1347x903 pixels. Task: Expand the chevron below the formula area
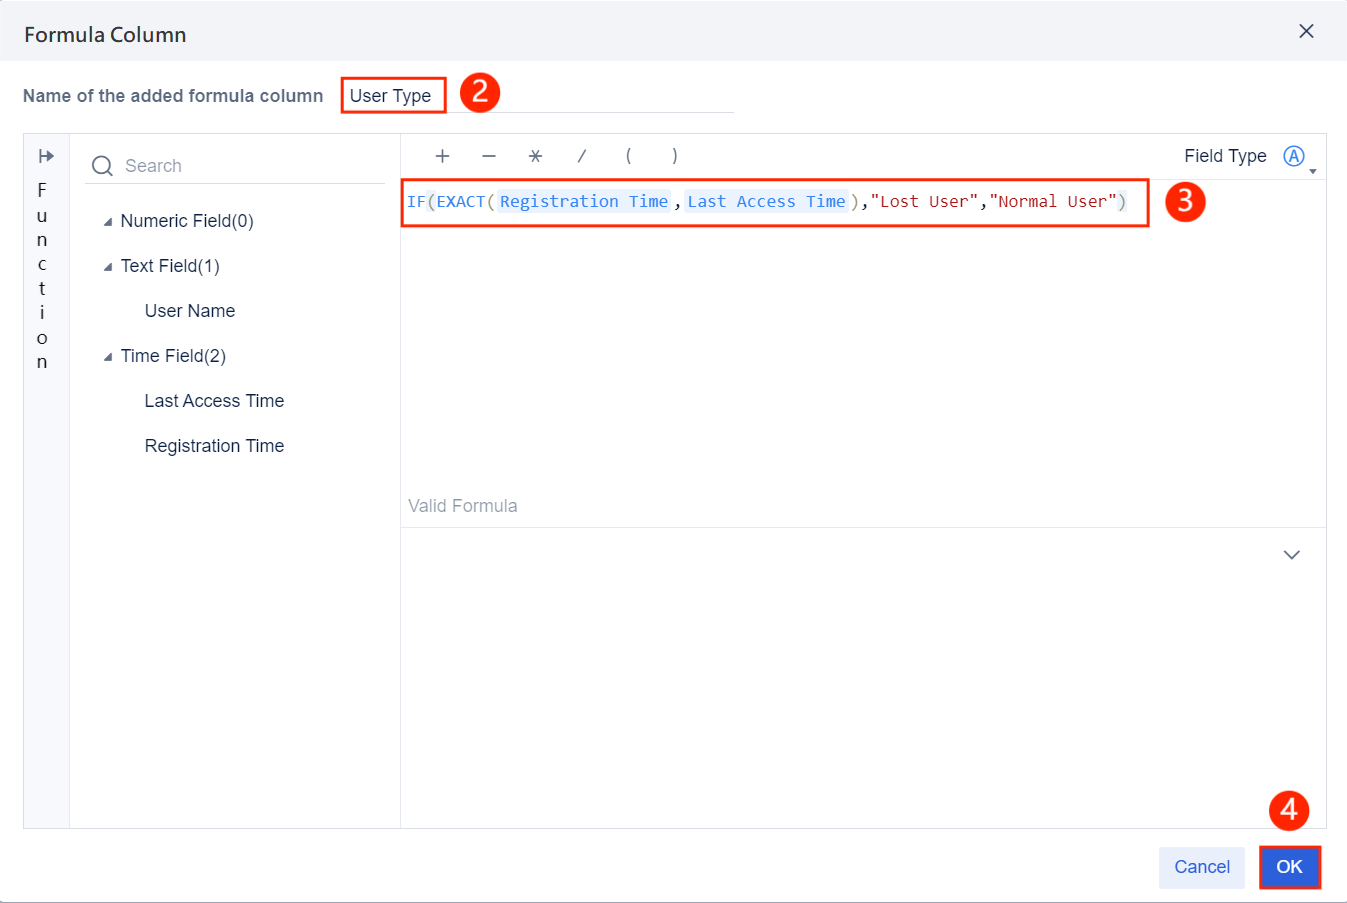[x=1291, y=554]
